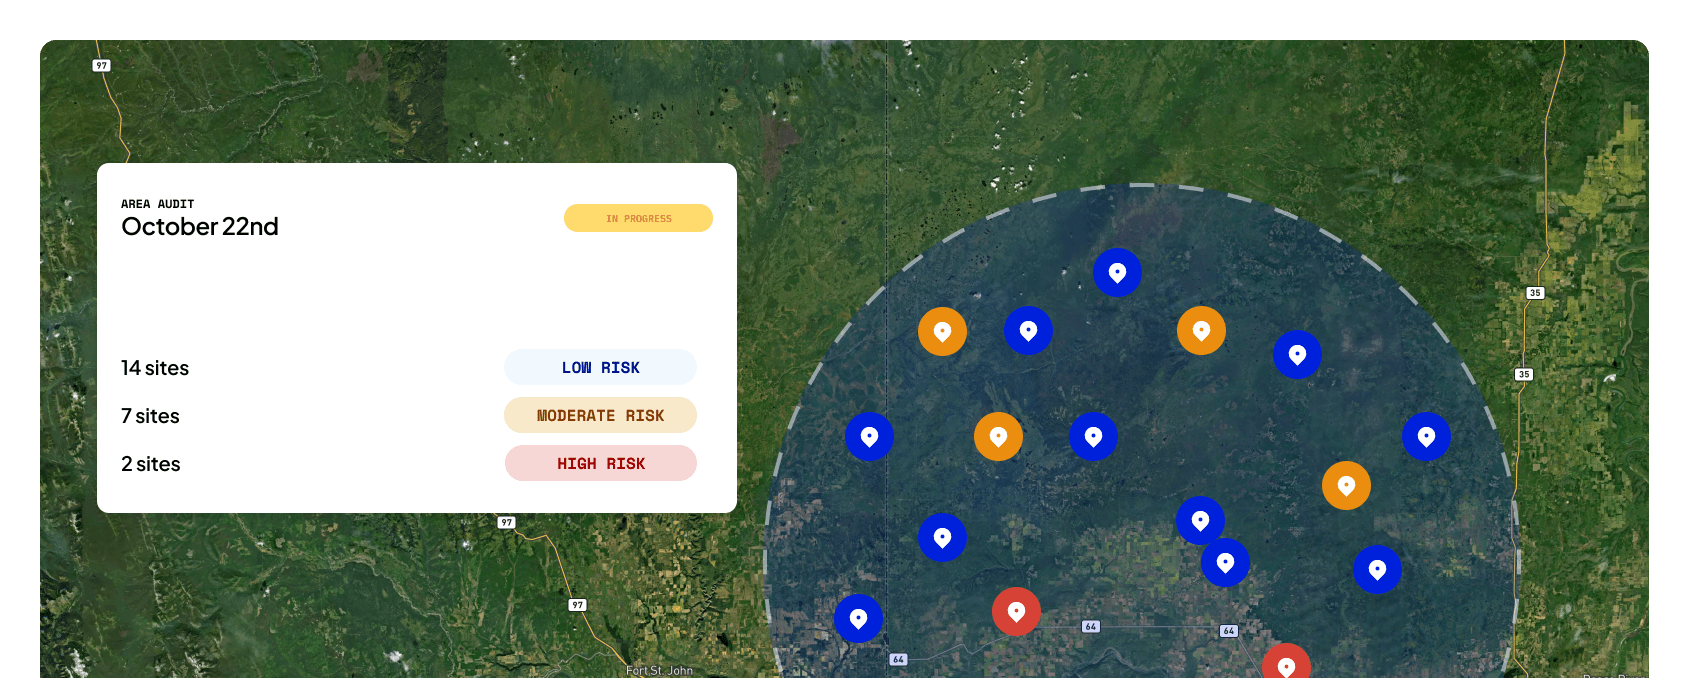
Task: Open blue pin directly below the lowest orange pin
Action: point(1377,570)
